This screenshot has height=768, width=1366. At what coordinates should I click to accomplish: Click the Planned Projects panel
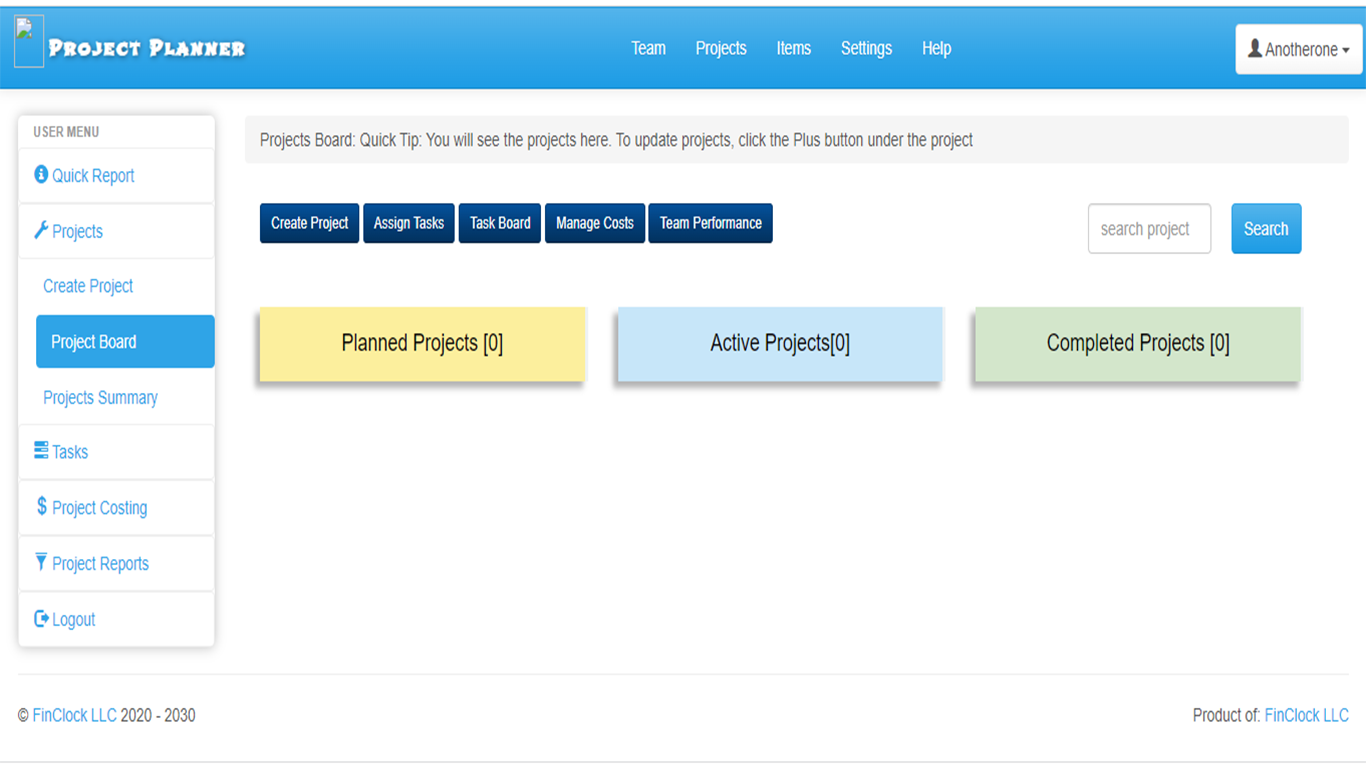click(421, 343)
